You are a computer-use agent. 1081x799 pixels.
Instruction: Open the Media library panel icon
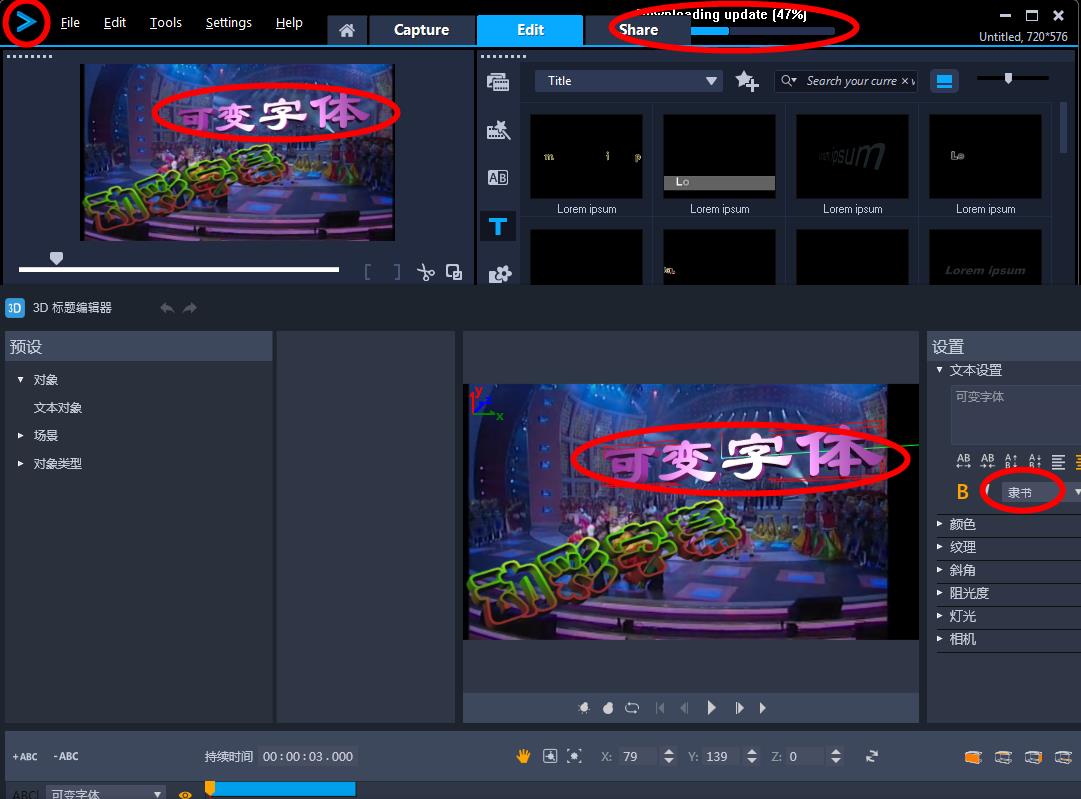coord(498,82)
